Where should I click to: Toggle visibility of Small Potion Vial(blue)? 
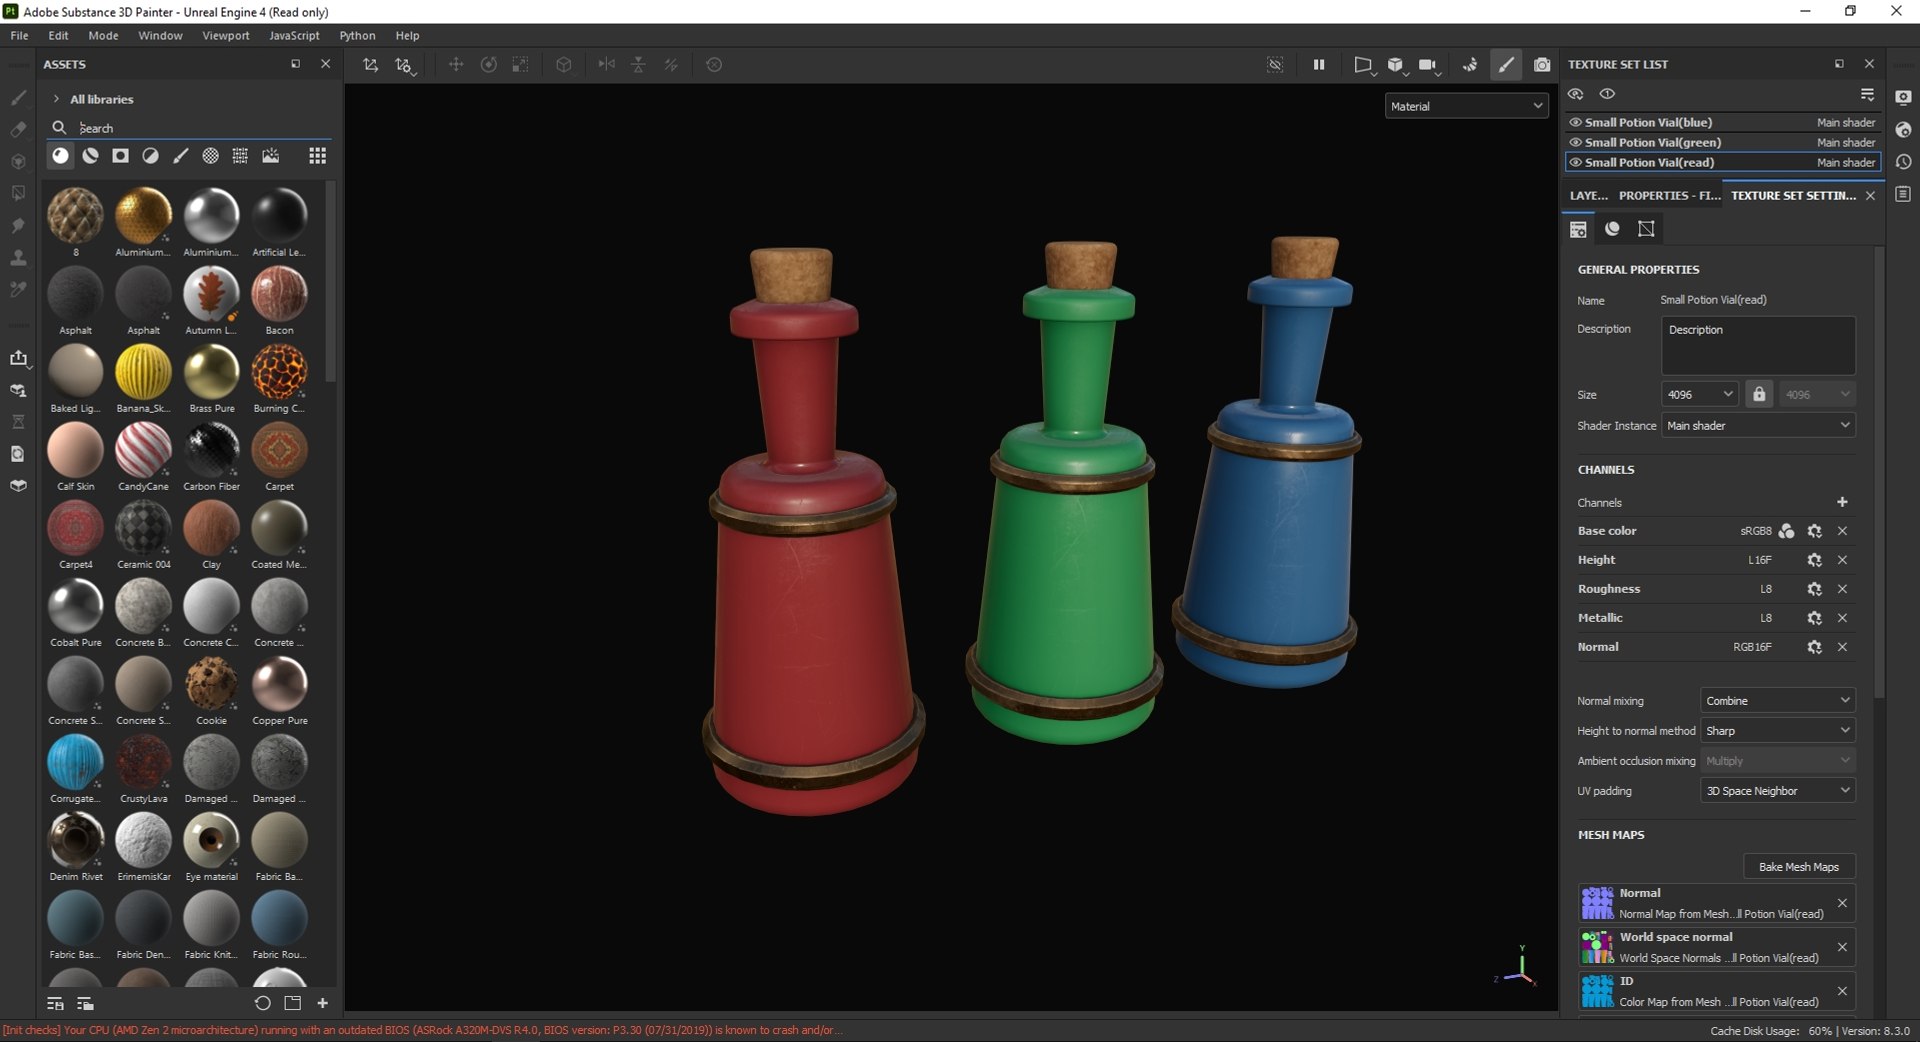pyautogui.click(x=1576, y=122)
